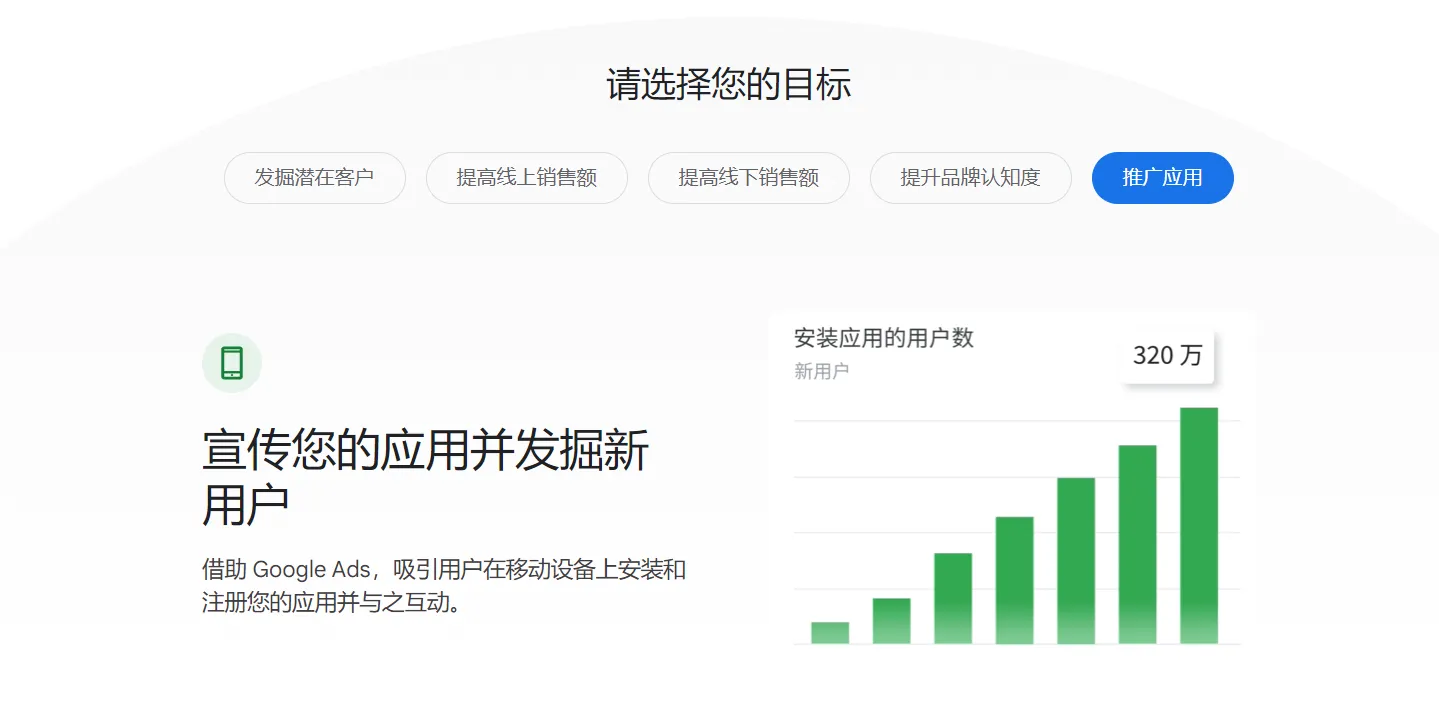Viewport: 1439px width, 709px height.
Task: Click the tallest green bar in chart
Action: (x=1199, y=526)
